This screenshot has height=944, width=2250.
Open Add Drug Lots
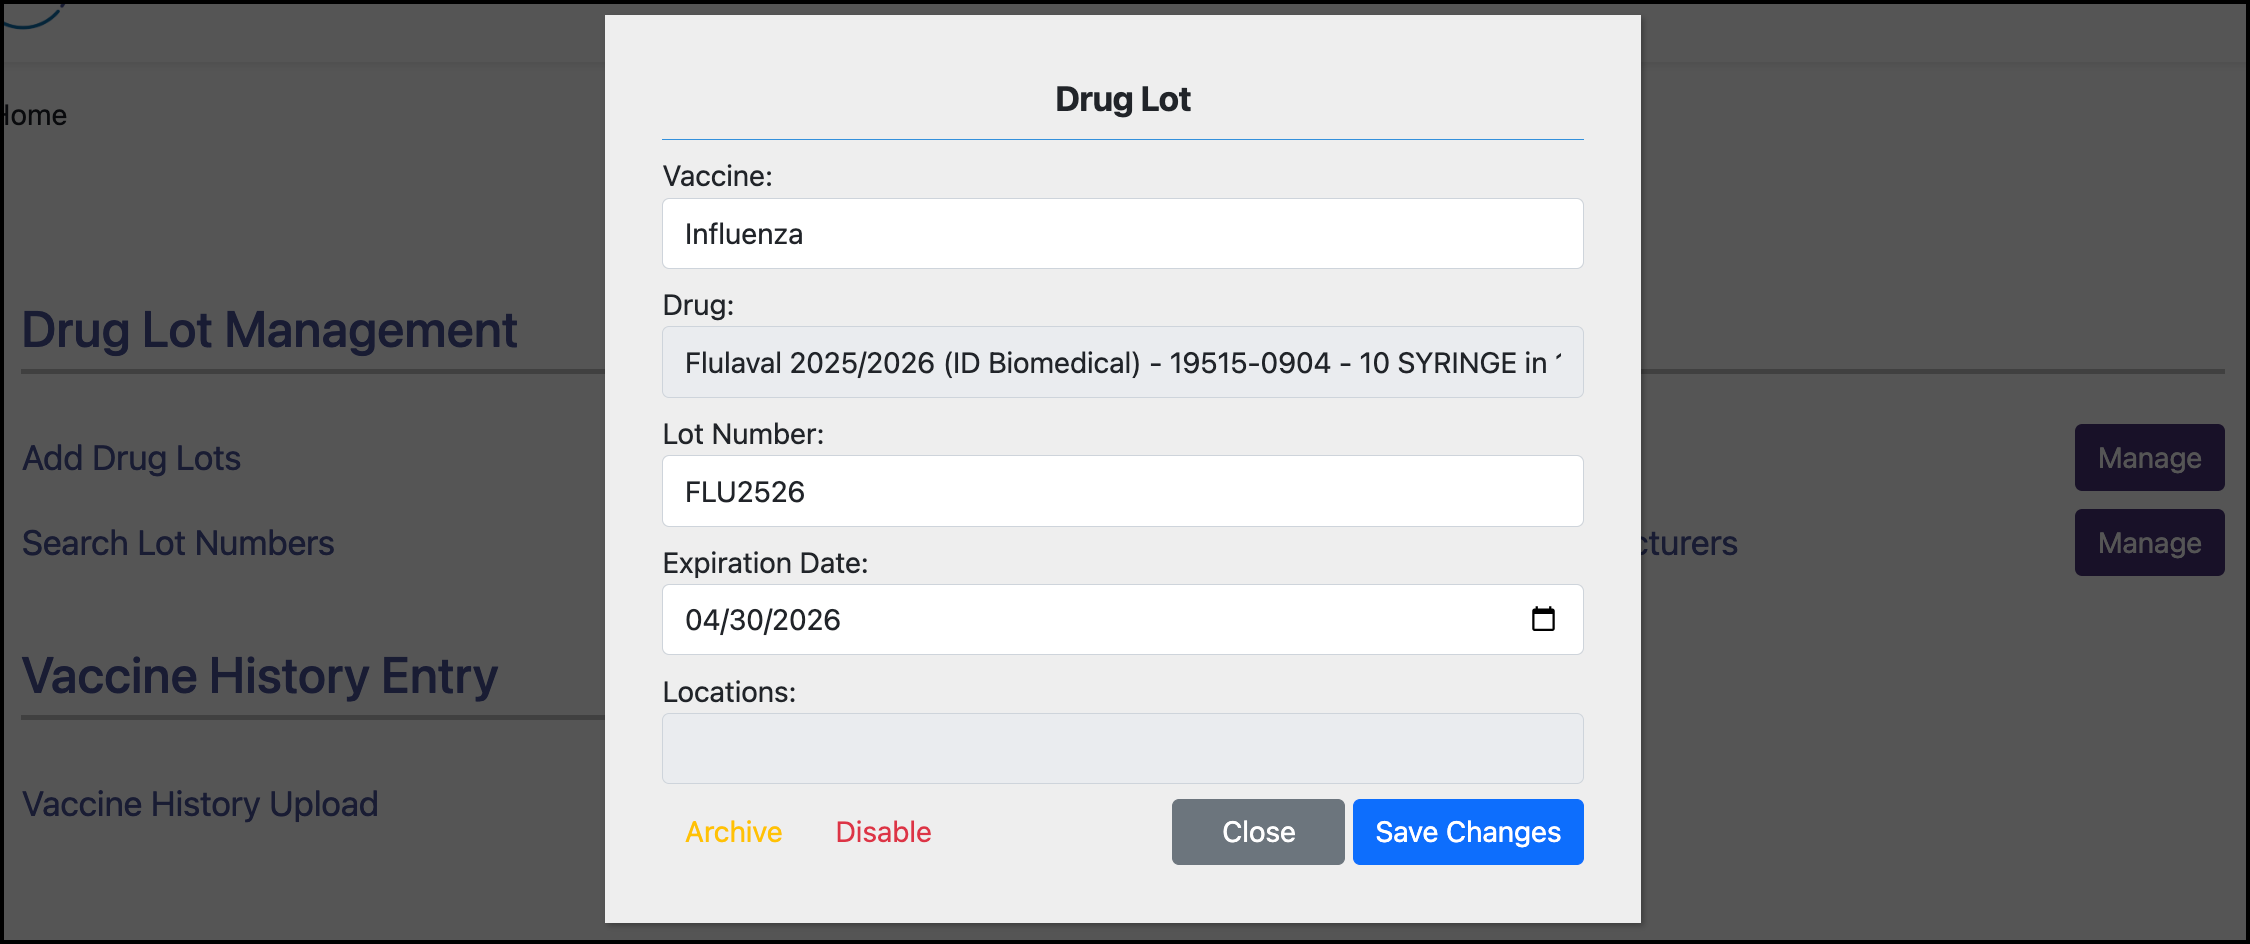(131, 458)
